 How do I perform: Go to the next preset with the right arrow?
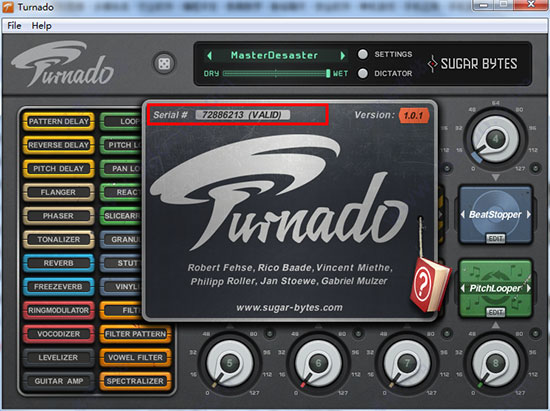342,55
